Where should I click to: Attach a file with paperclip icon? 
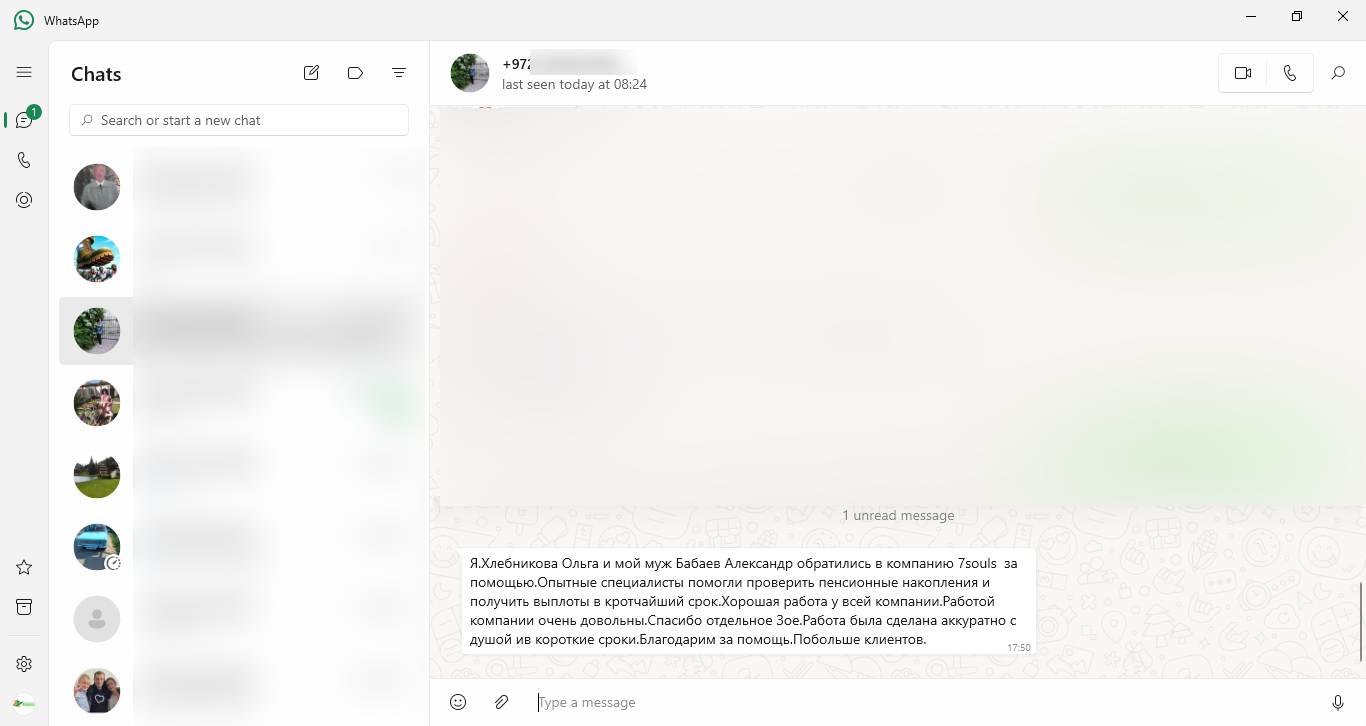tap(502, 702)
